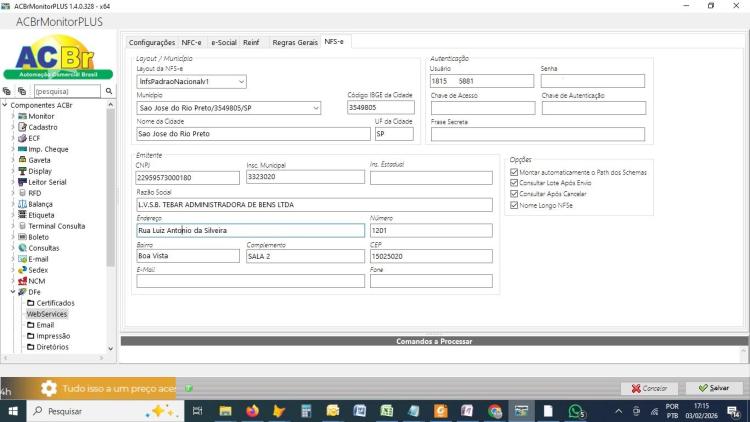The width and height of the screenshot is (750, 422).
Task: Toggle Montar automaticamente o Path dos Schemas
Action: click(514, 172)
